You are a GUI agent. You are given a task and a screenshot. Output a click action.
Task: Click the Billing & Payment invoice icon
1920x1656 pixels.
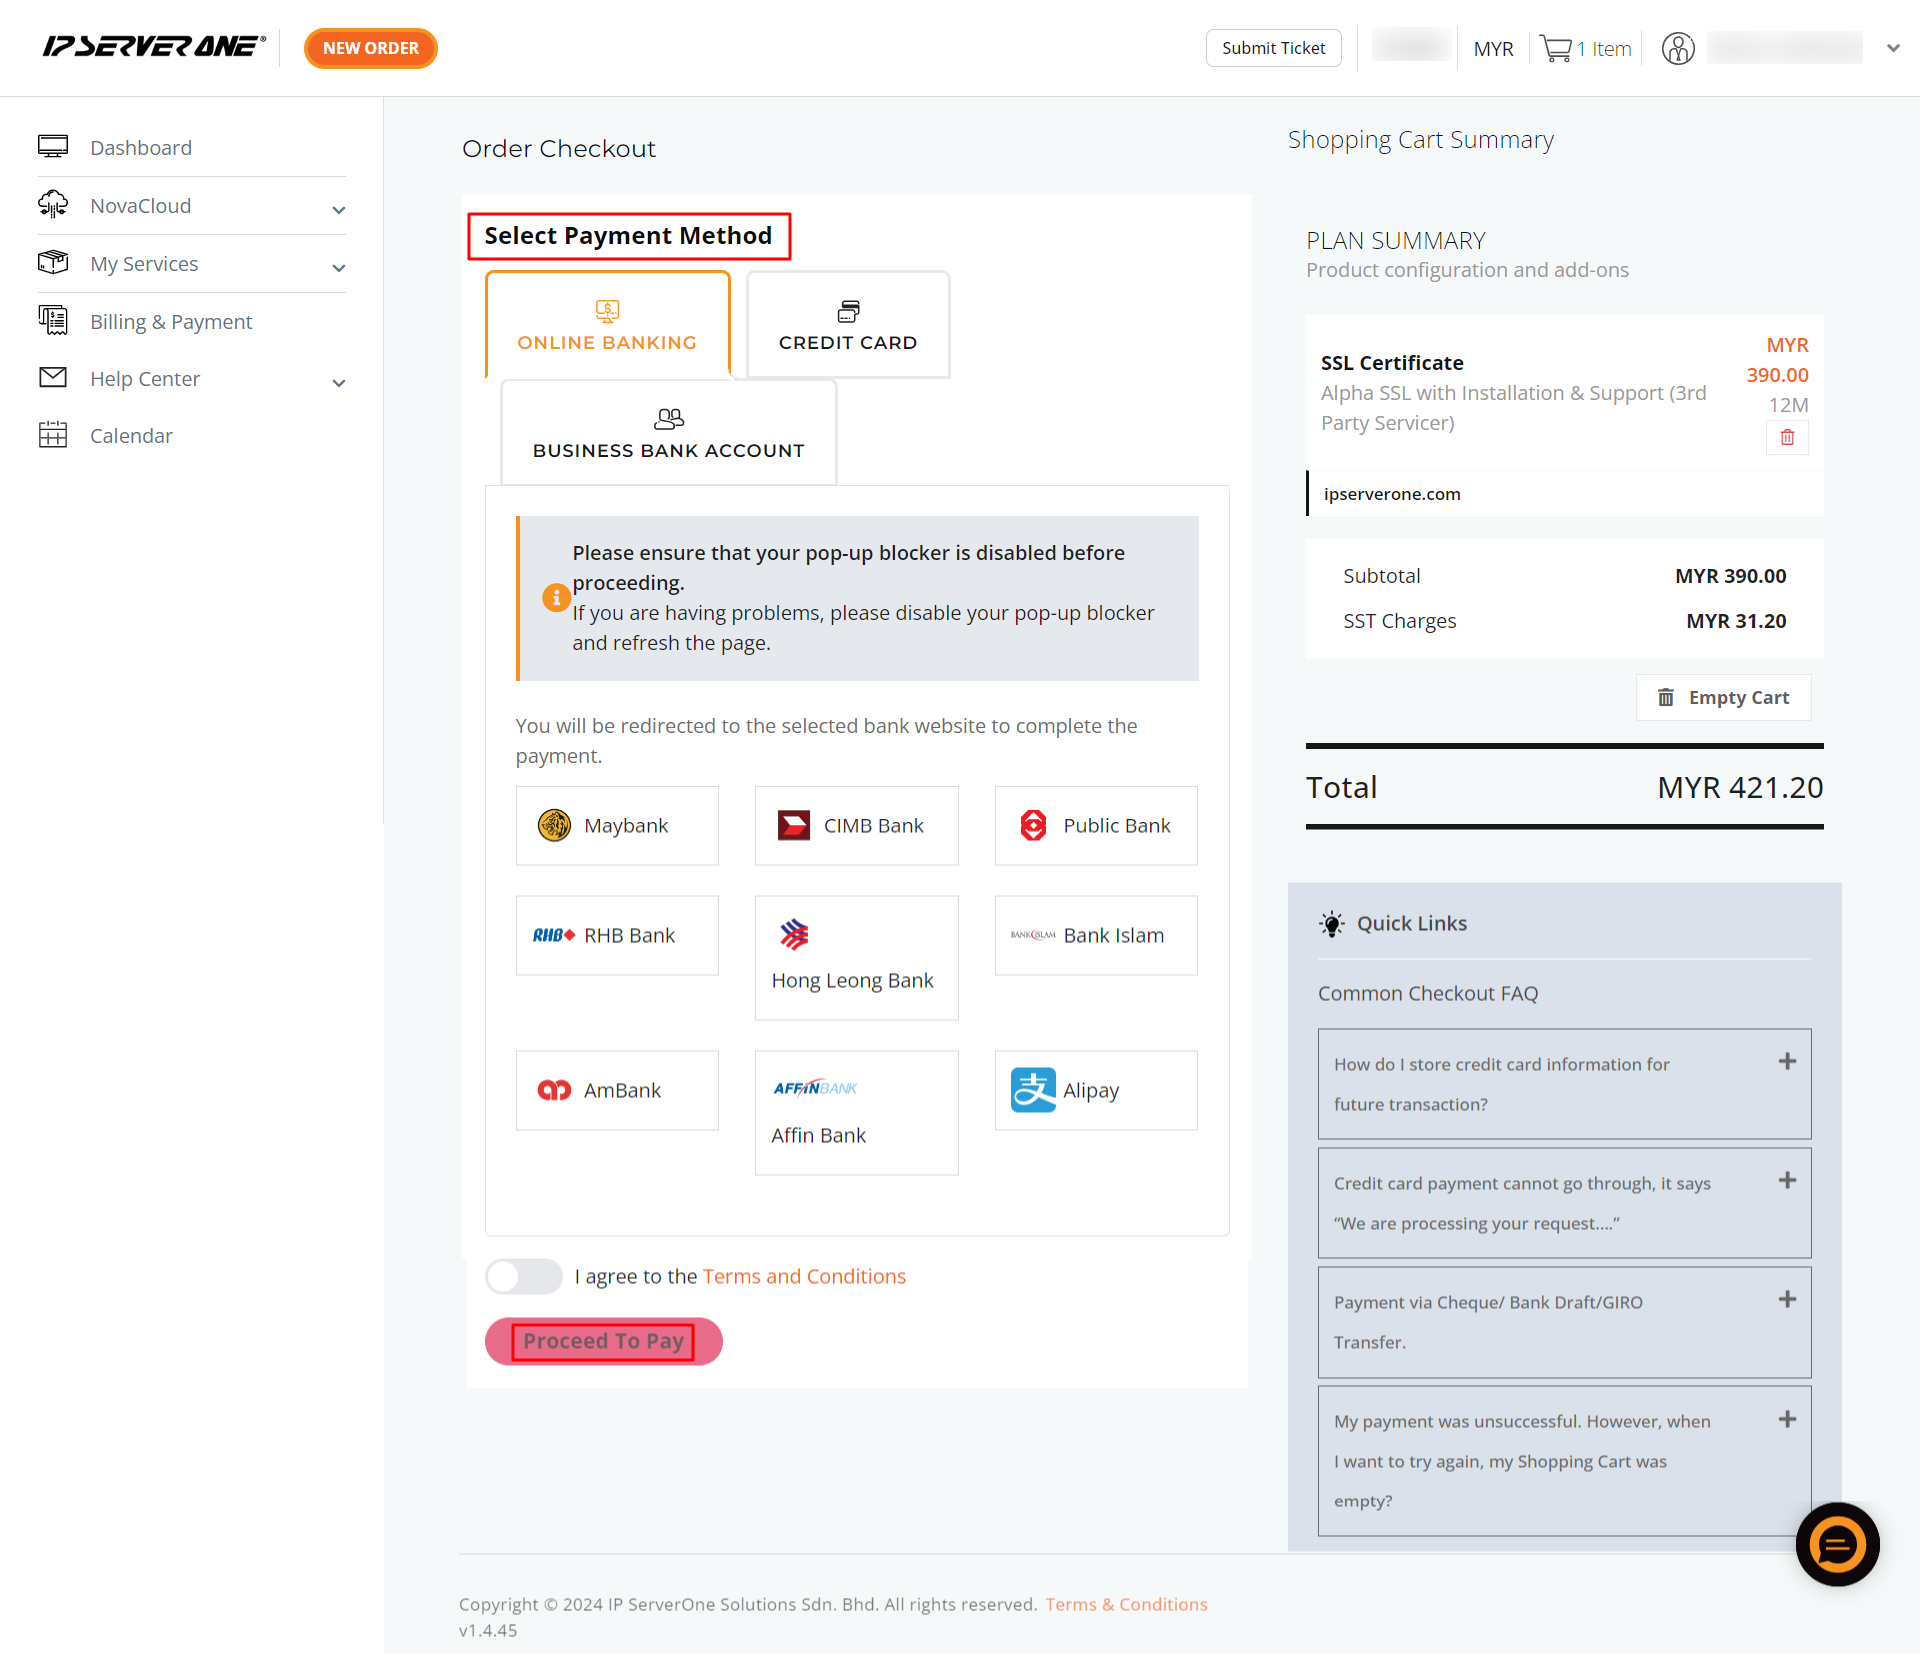tap(53, 321)
